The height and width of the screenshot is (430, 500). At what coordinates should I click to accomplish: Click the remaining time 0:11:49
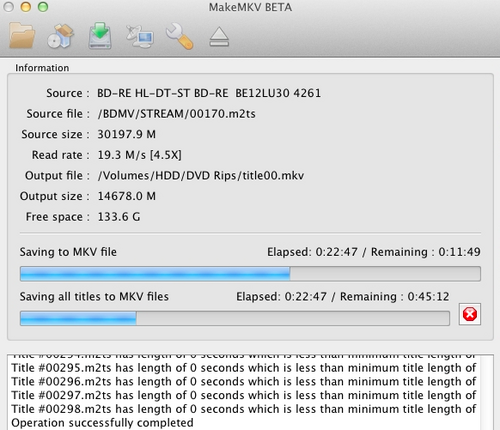click(x=459, y=252)
